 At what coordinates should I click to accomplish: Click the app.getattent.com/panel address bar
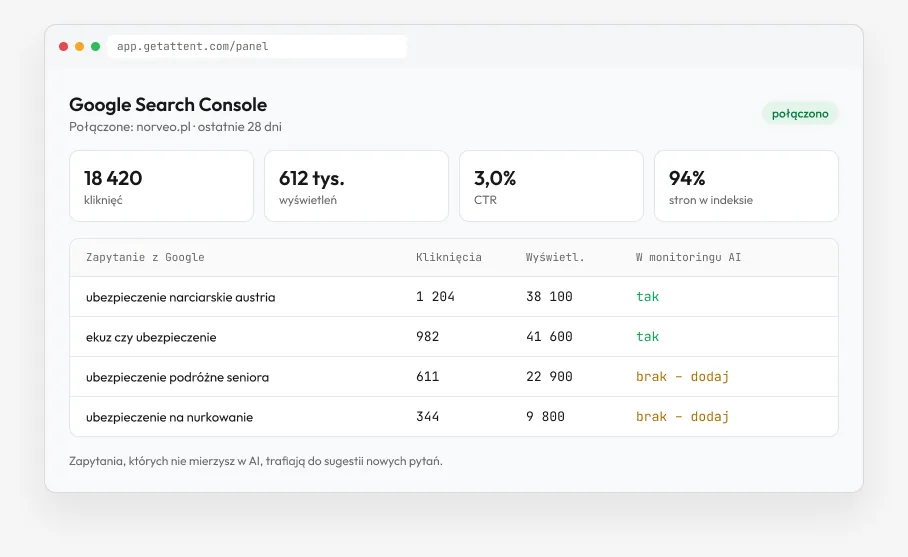(257, 46)
